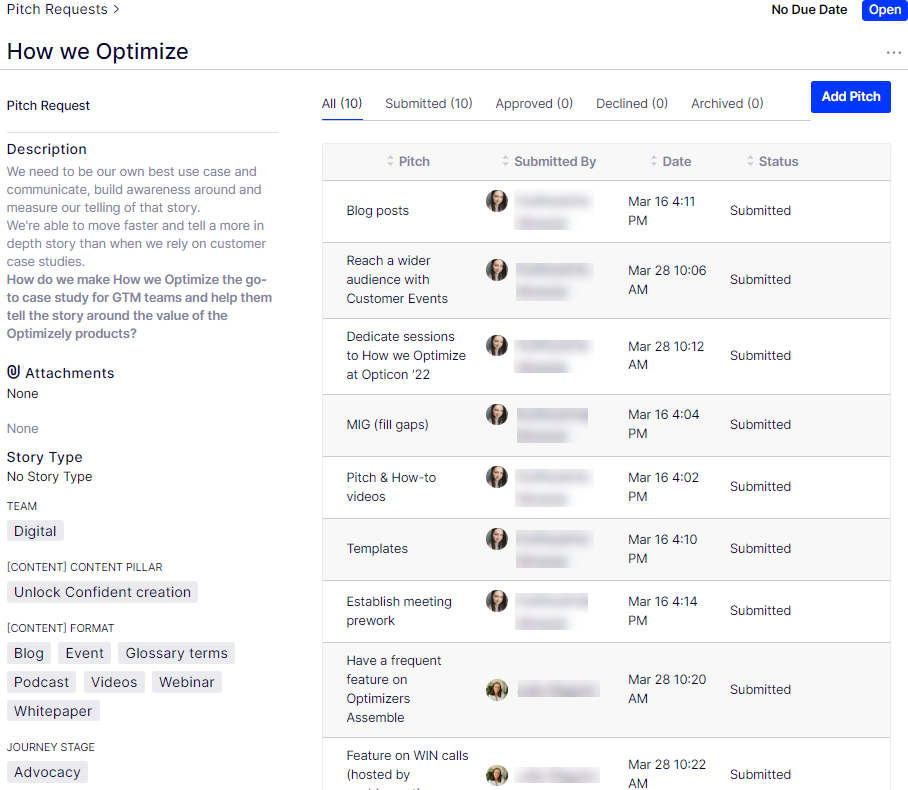The height and width of the screenshot is (790, 908).
Task: Click avatar in Feature on WIN calls row
Action: click(x=496, y=775)
